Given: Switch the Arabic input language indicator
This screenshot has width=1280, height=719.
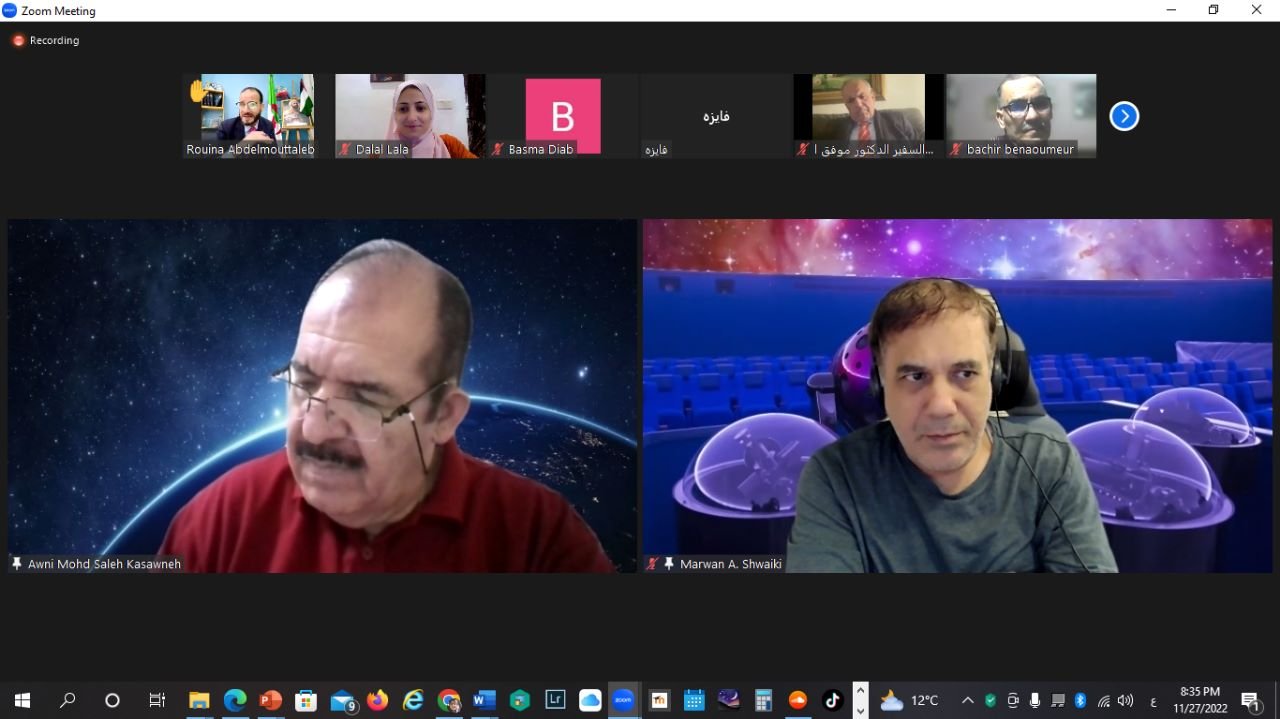Looking at the screenshot, I should coord(1153,701).
